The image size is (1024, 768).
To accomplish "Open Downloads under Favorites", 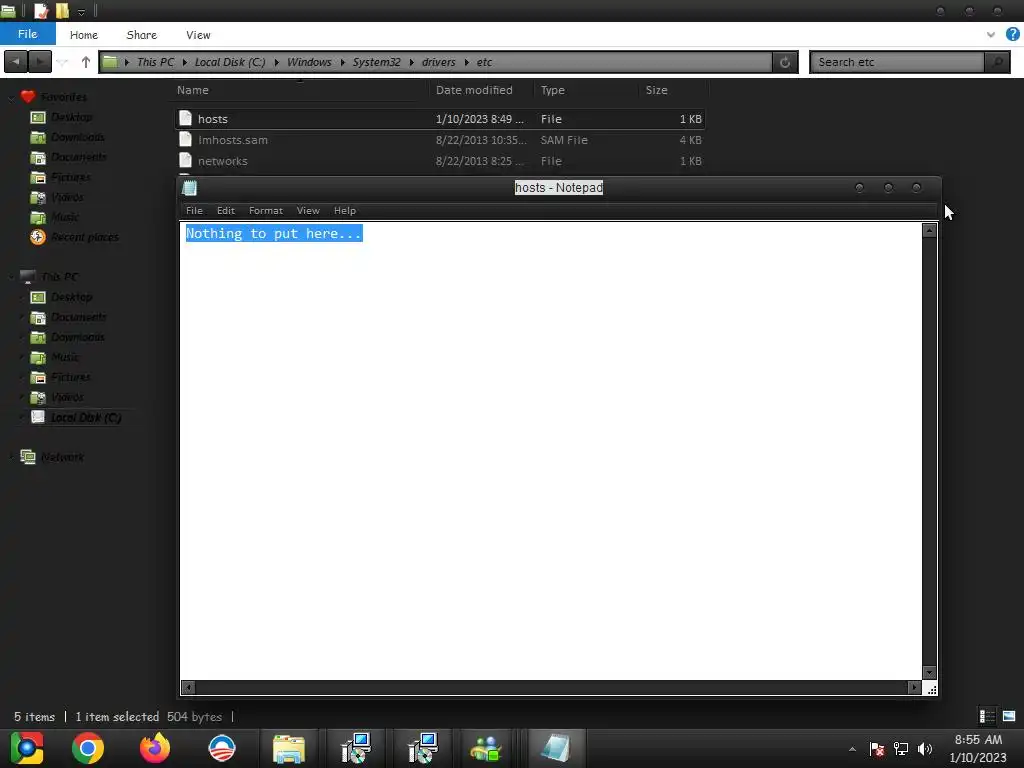I will 78,137.
